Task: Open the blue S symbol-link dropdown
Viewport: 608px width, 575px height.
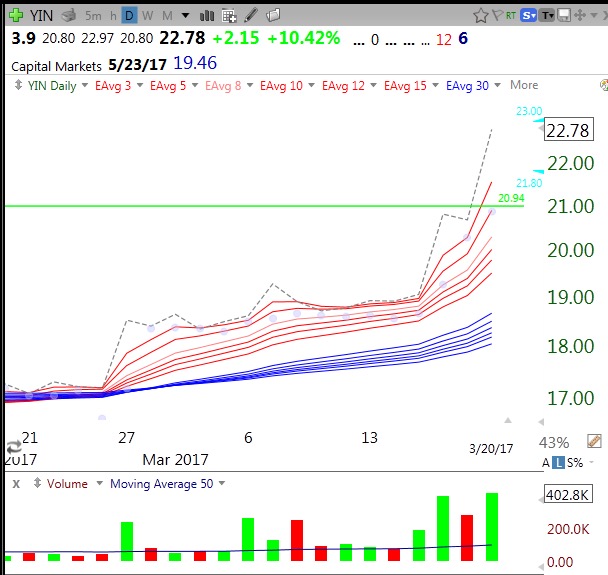Action: [528, 16]
